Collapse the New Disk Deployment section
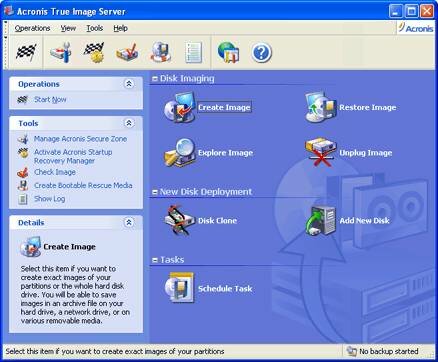This screenshot has width=438, height=362. click(155, 192)
